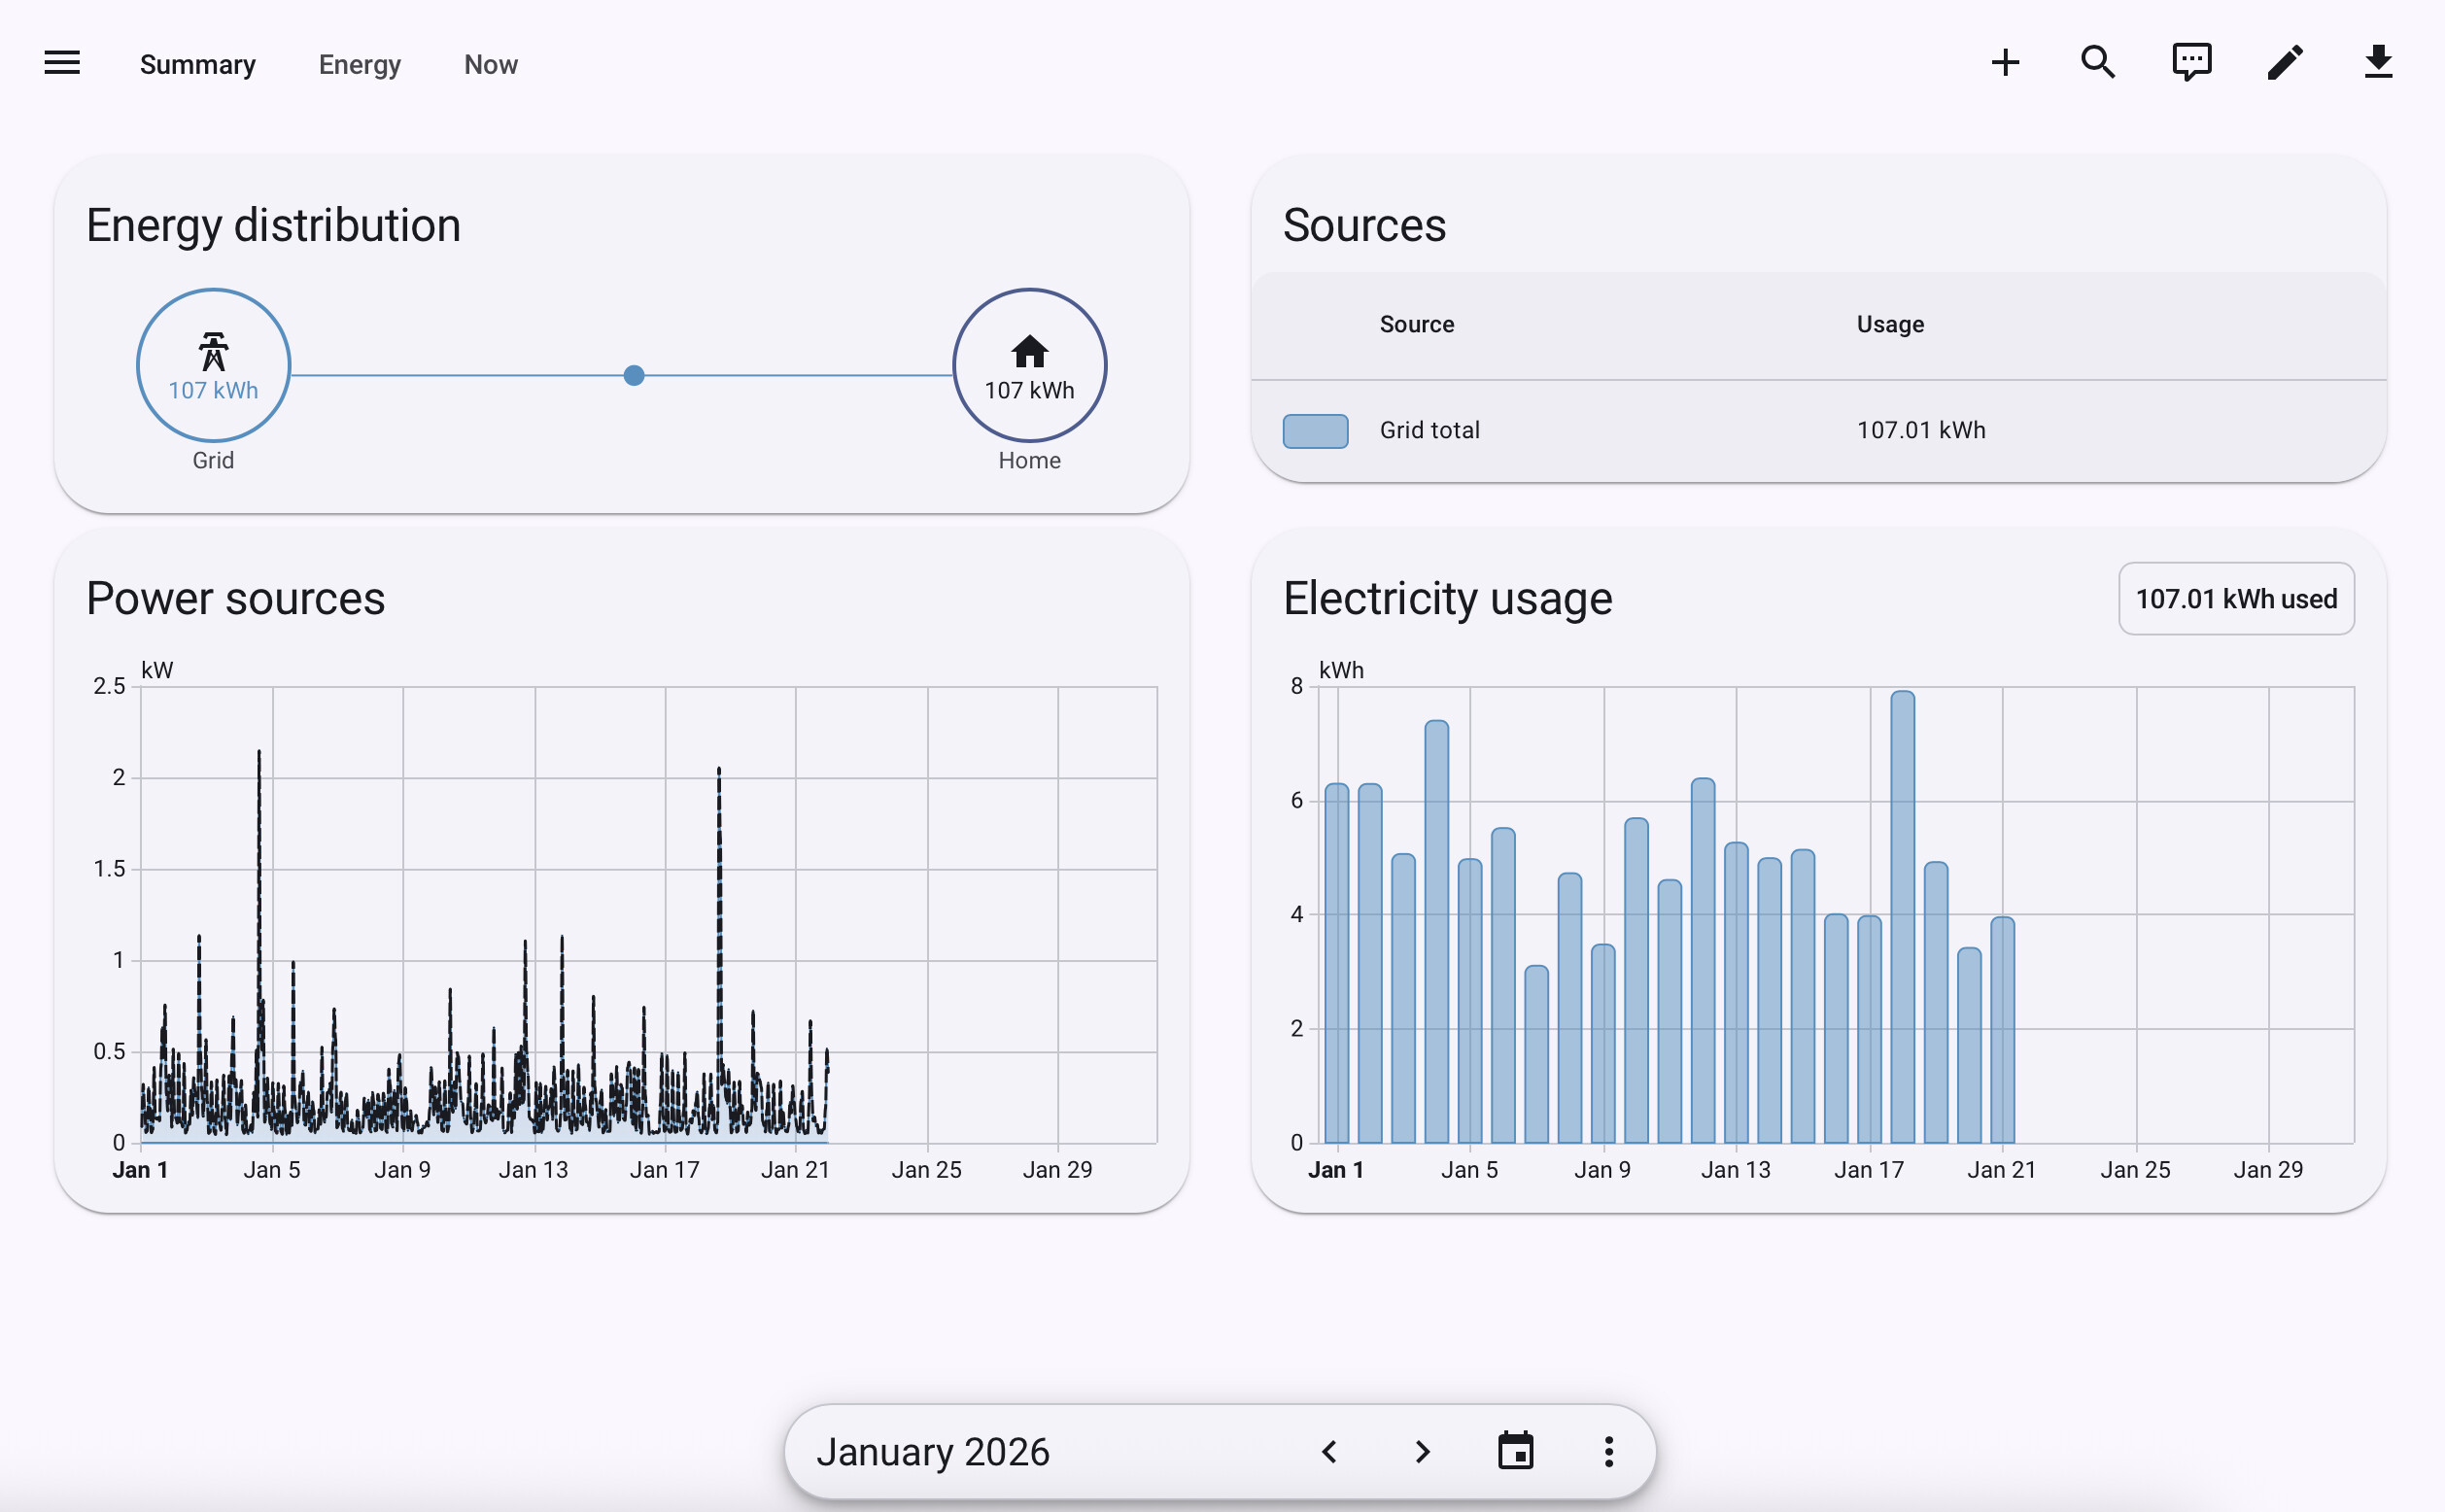The width and height of the screenshot is (2445, 1512).
Task: Open the three-dot period options menu
Action: [x=1608, y=1451]
